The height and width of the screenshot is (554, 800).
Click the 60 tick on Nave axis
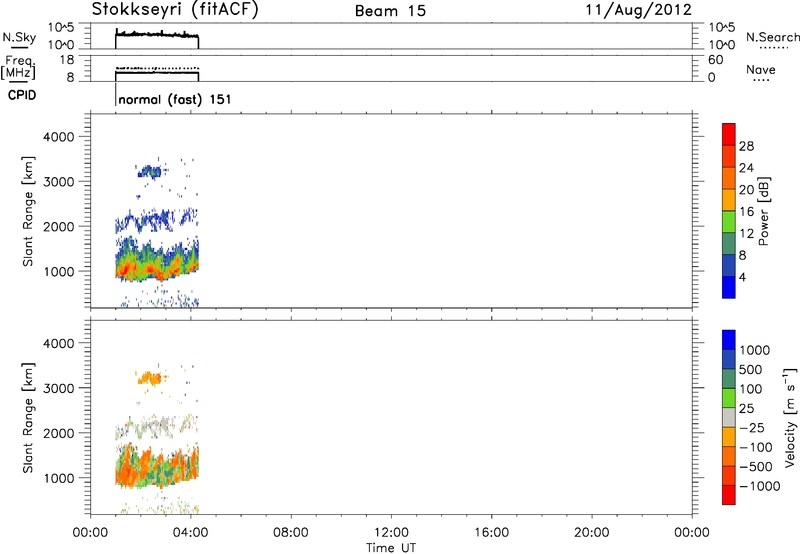pos(715,60)
